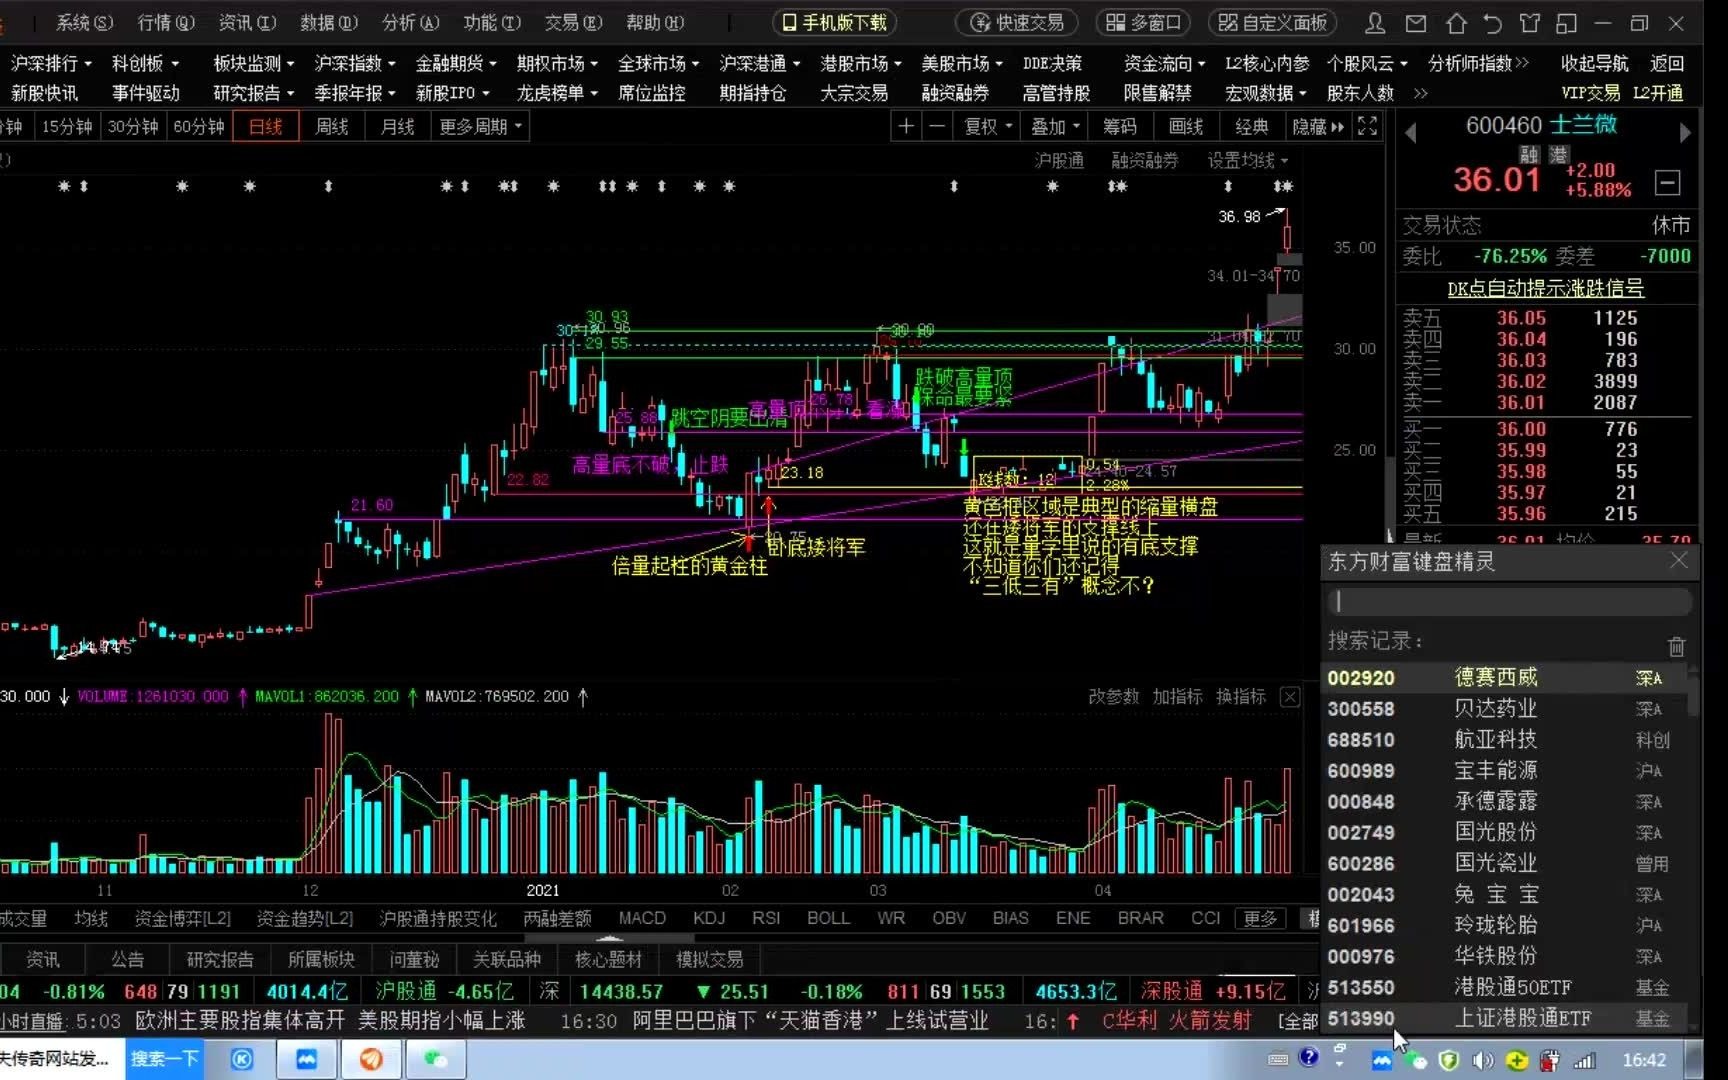Expand 科创板 menu
Screen dimensions: 1728x1080
coord(146,63)
